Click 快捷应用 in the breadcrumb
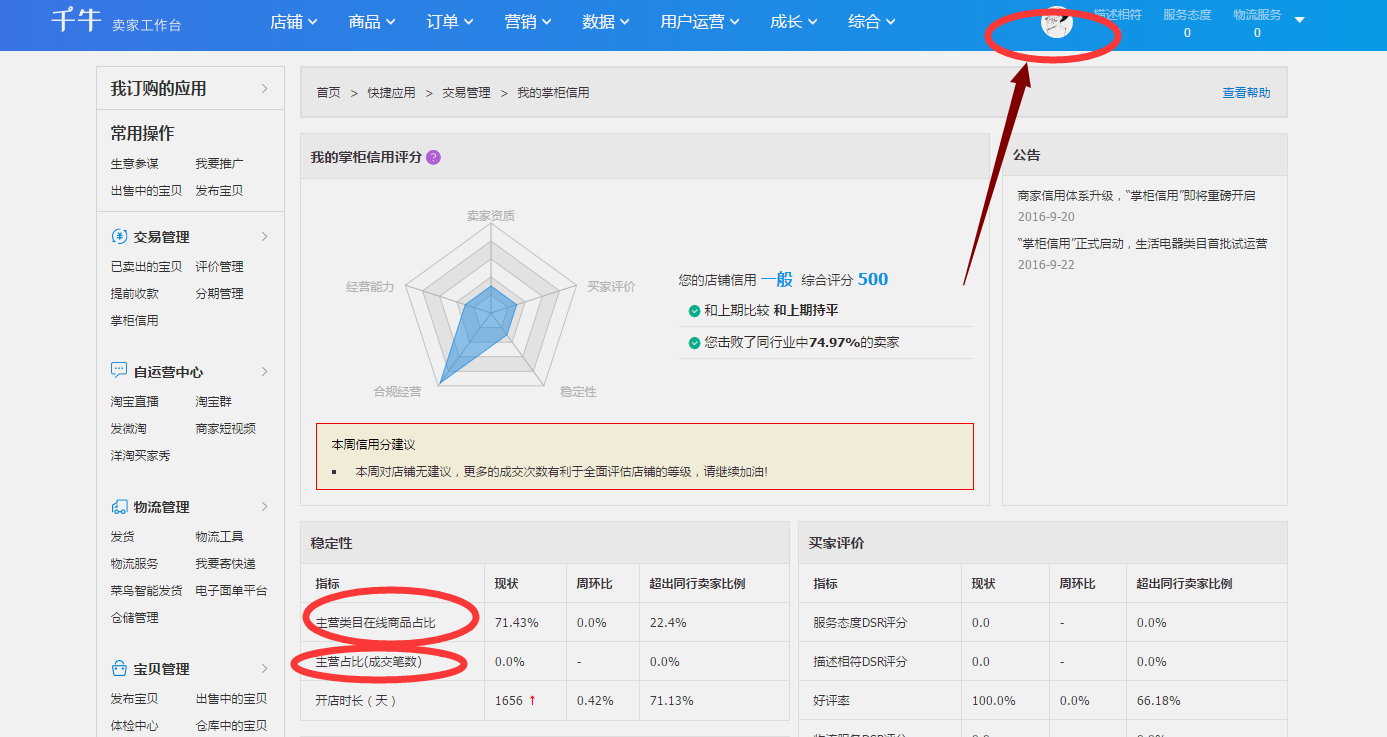 coord(391,92)
